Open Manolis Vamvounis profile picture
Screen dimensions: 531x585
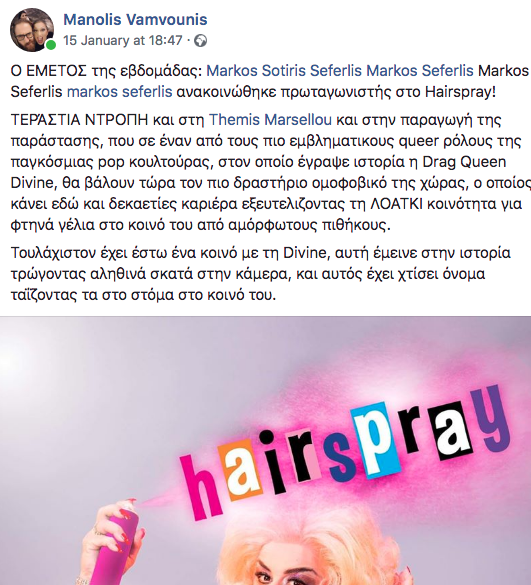point(32,30)
